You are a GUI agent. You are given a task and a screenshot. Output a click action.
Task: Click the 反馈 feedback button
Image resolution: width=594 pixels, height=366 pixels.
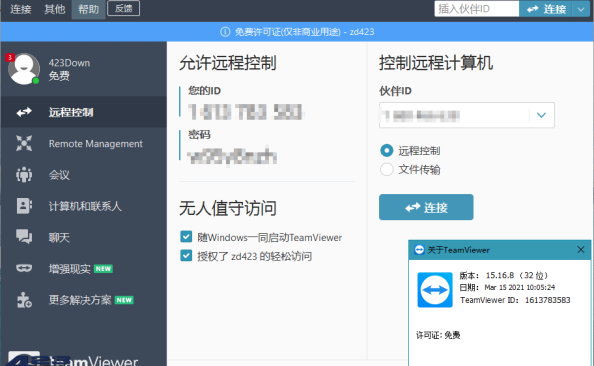pyautogui.click(x=123, y=8)
